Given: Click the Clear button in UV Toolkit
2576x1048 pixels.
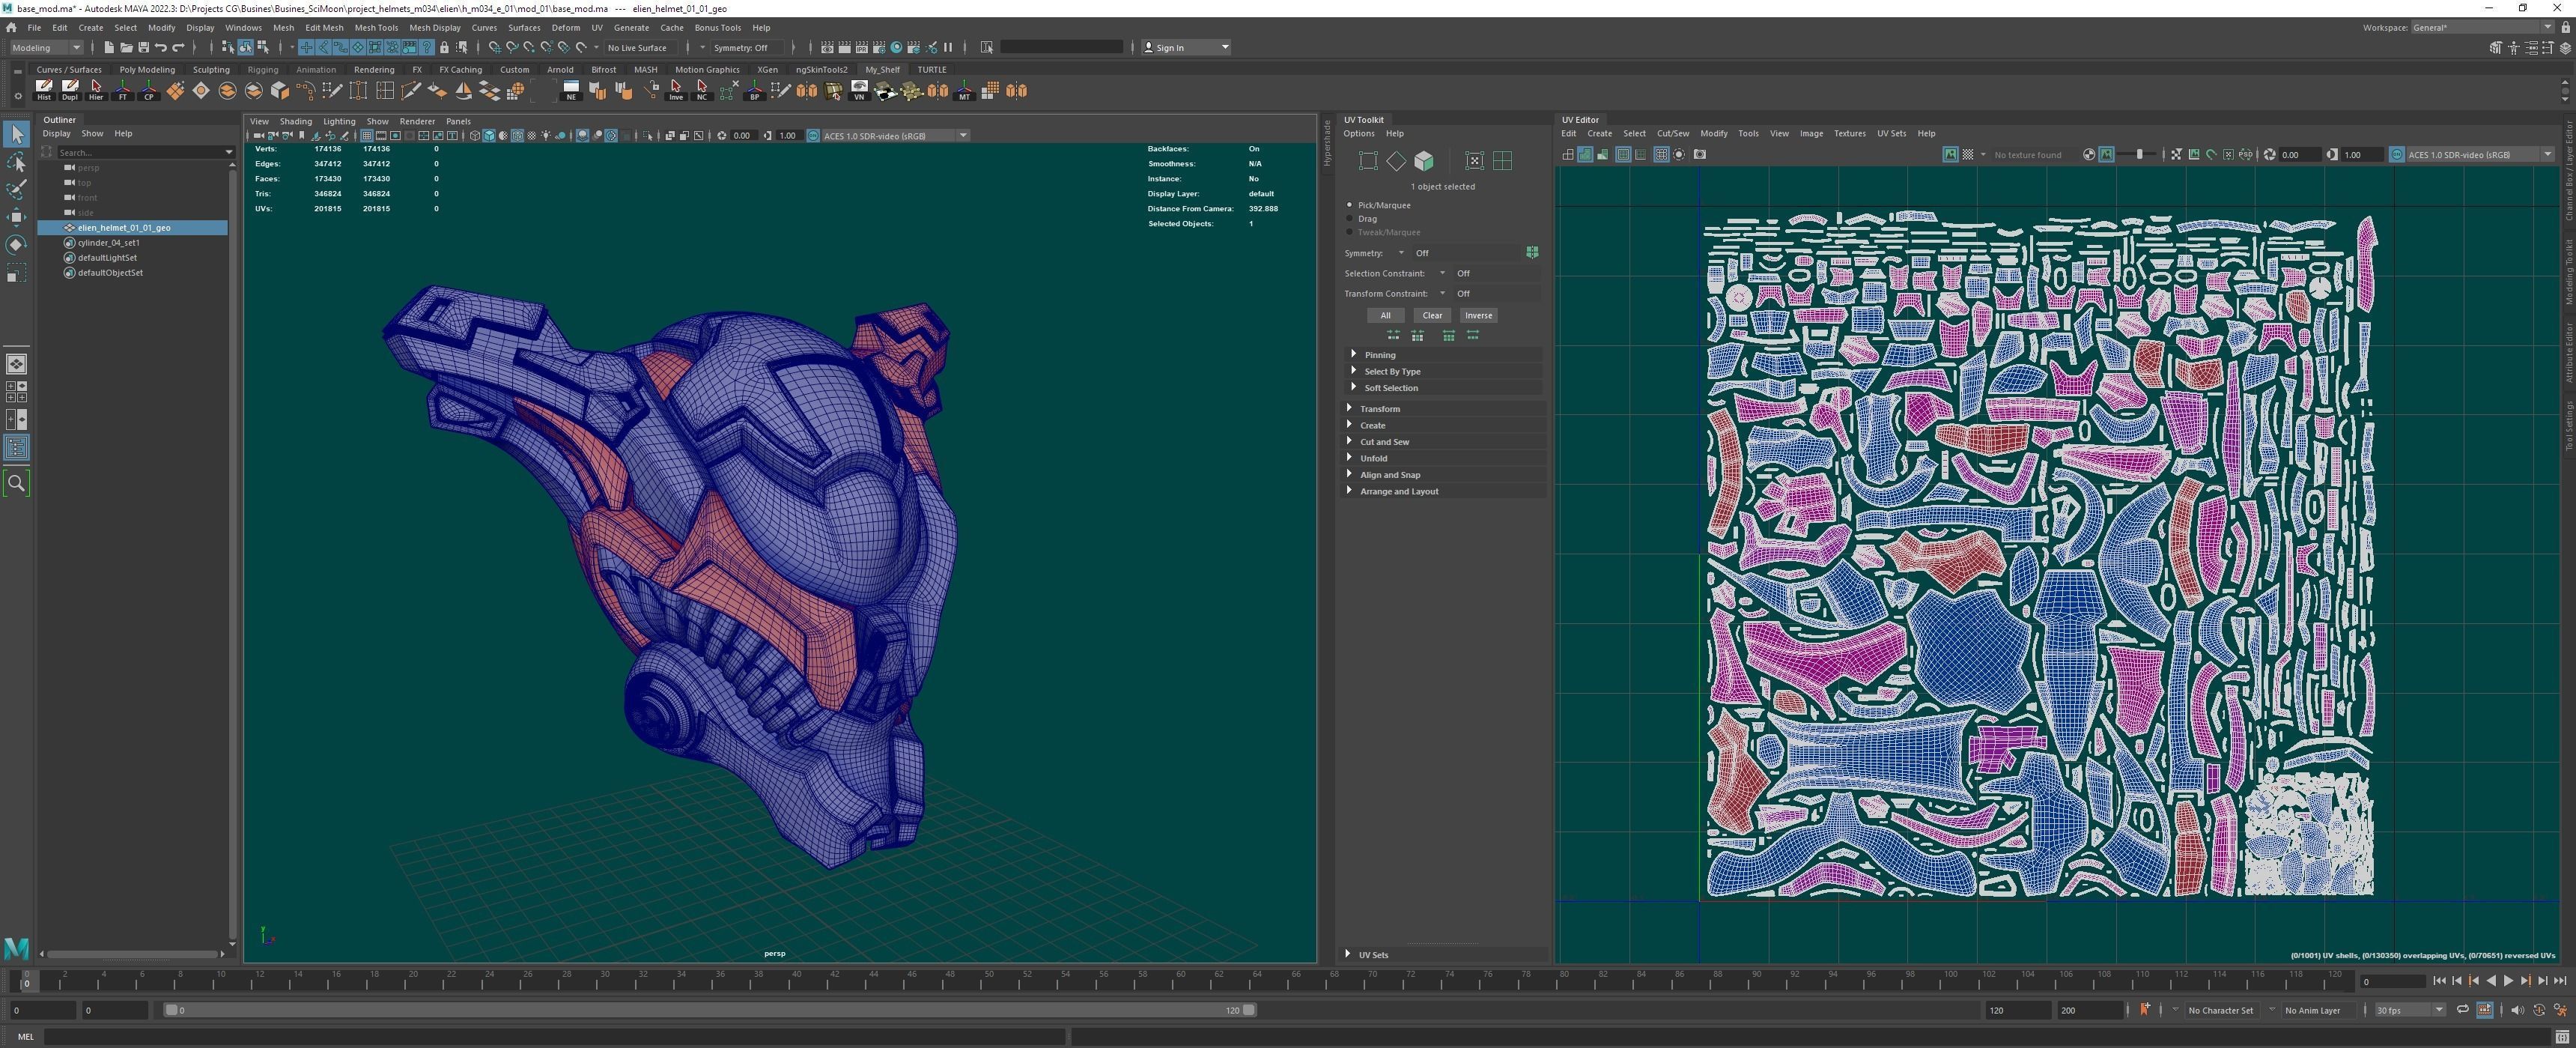Looking at the screenshot, I should point(1432,315).
